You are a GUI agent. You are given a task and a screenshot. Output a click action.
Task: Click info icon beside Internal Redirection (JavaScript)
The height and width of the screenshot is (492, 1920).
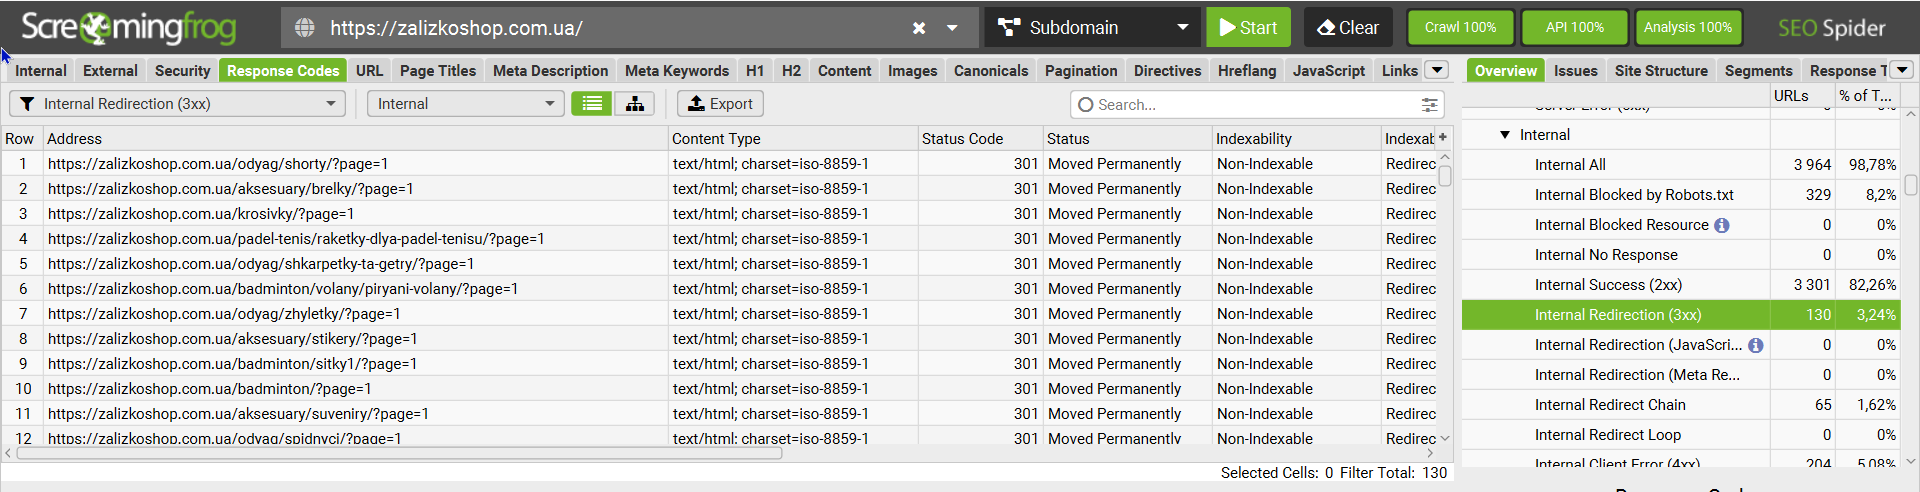[x=1755, y=345]
